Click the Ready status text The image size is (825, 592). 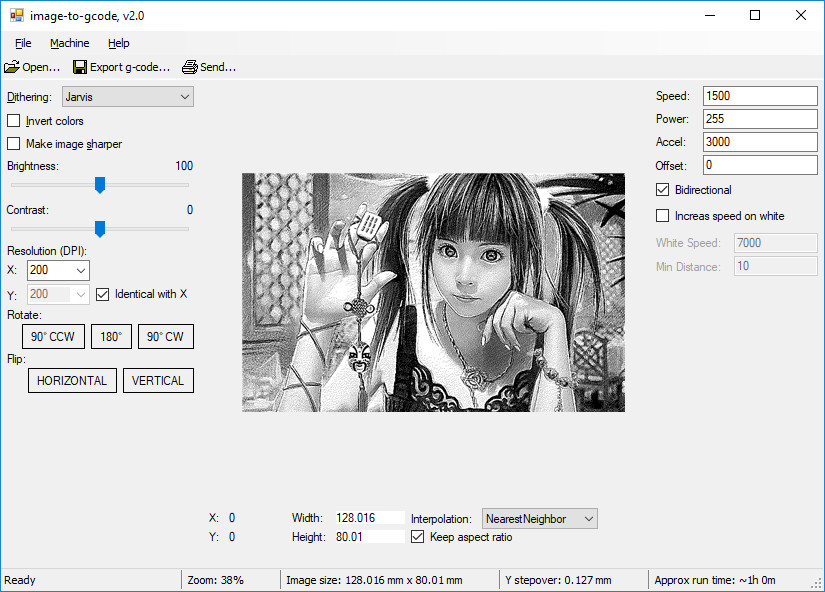click(x=20, y=580)
